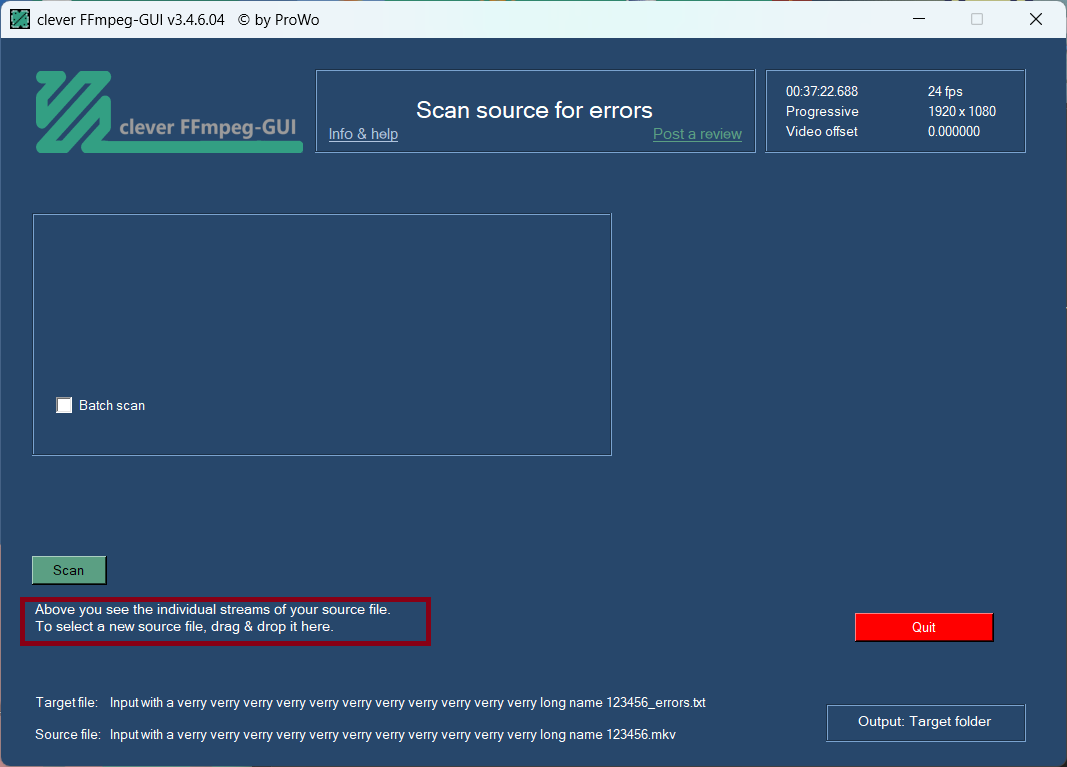1067x767 pixels.
Task: Click the Source file: label
Action: (67, 734)
